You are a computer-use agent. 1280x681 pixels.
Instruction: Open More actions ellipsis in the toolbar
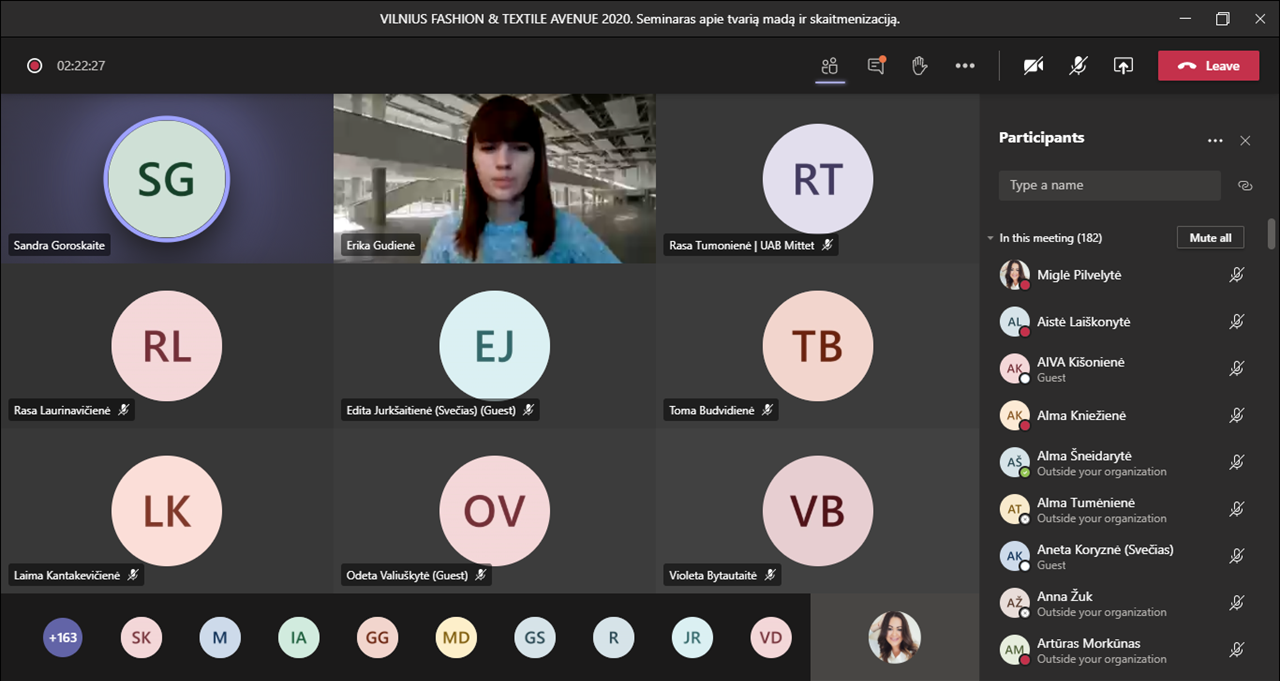[x=964, y=66]
